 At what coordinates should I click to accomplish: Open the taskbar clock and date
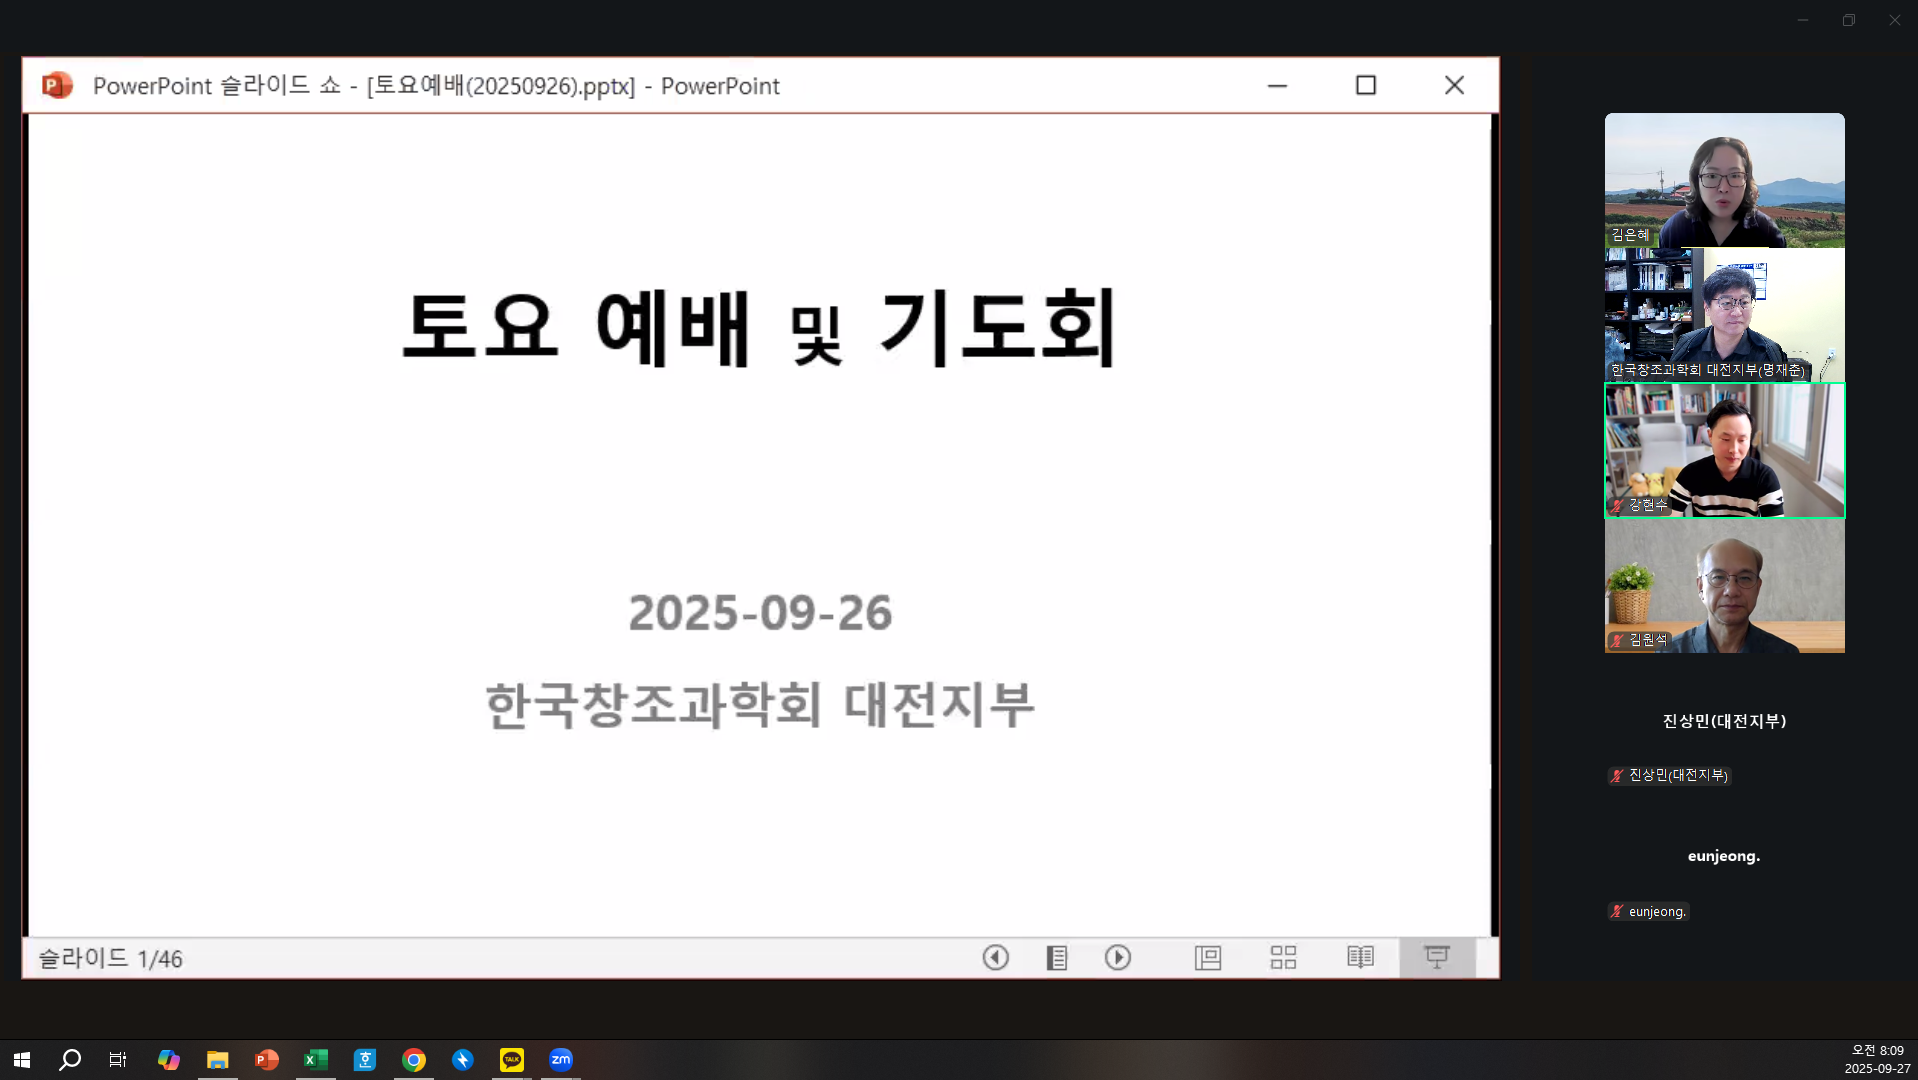pyautogui.click(x=1877, y=1060)
